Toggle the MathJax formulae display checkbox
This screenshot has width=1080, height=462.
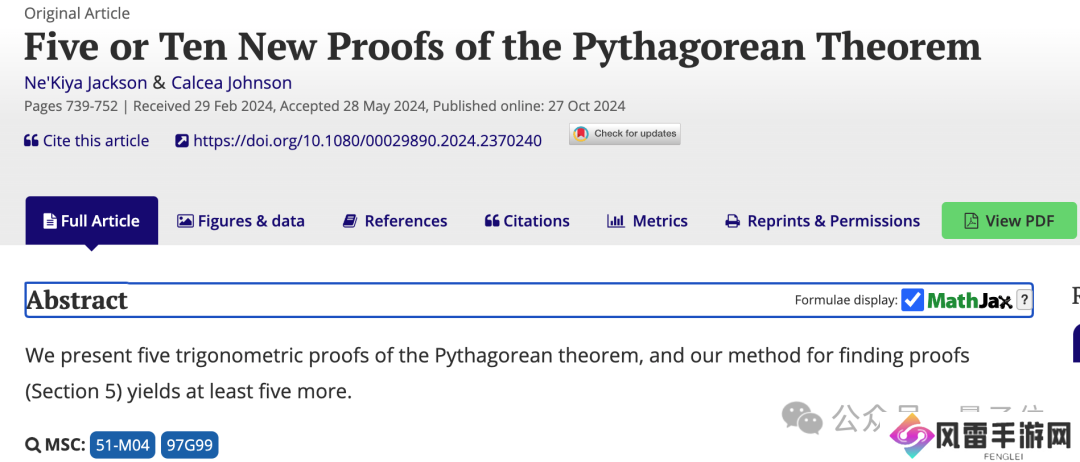point(912,300)
